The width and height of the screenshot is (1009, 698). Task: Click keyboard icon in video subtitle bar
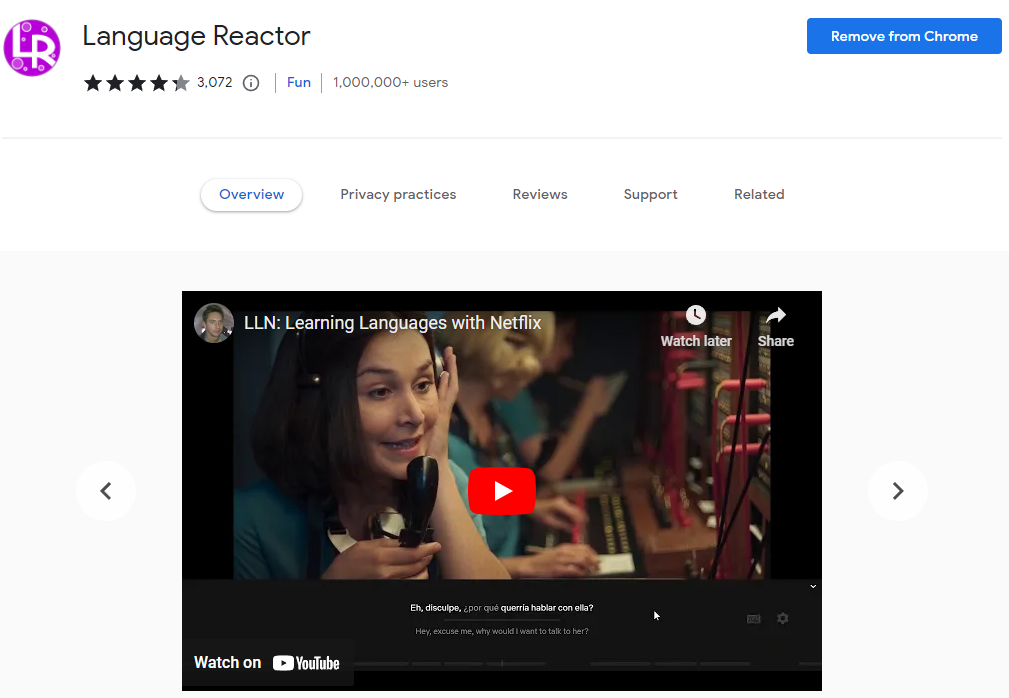754,619
